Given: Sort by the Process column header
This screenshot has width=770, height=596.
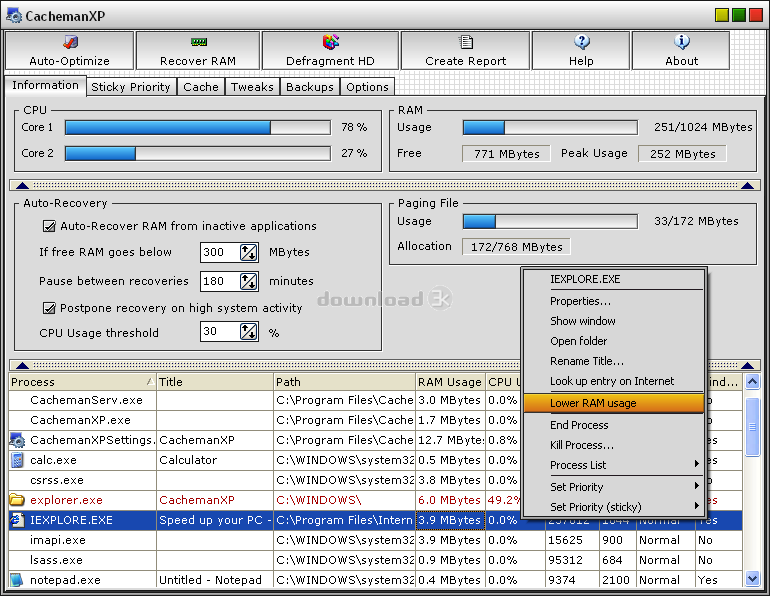Looking at the screenshot, I should click(x=82, y=382).
